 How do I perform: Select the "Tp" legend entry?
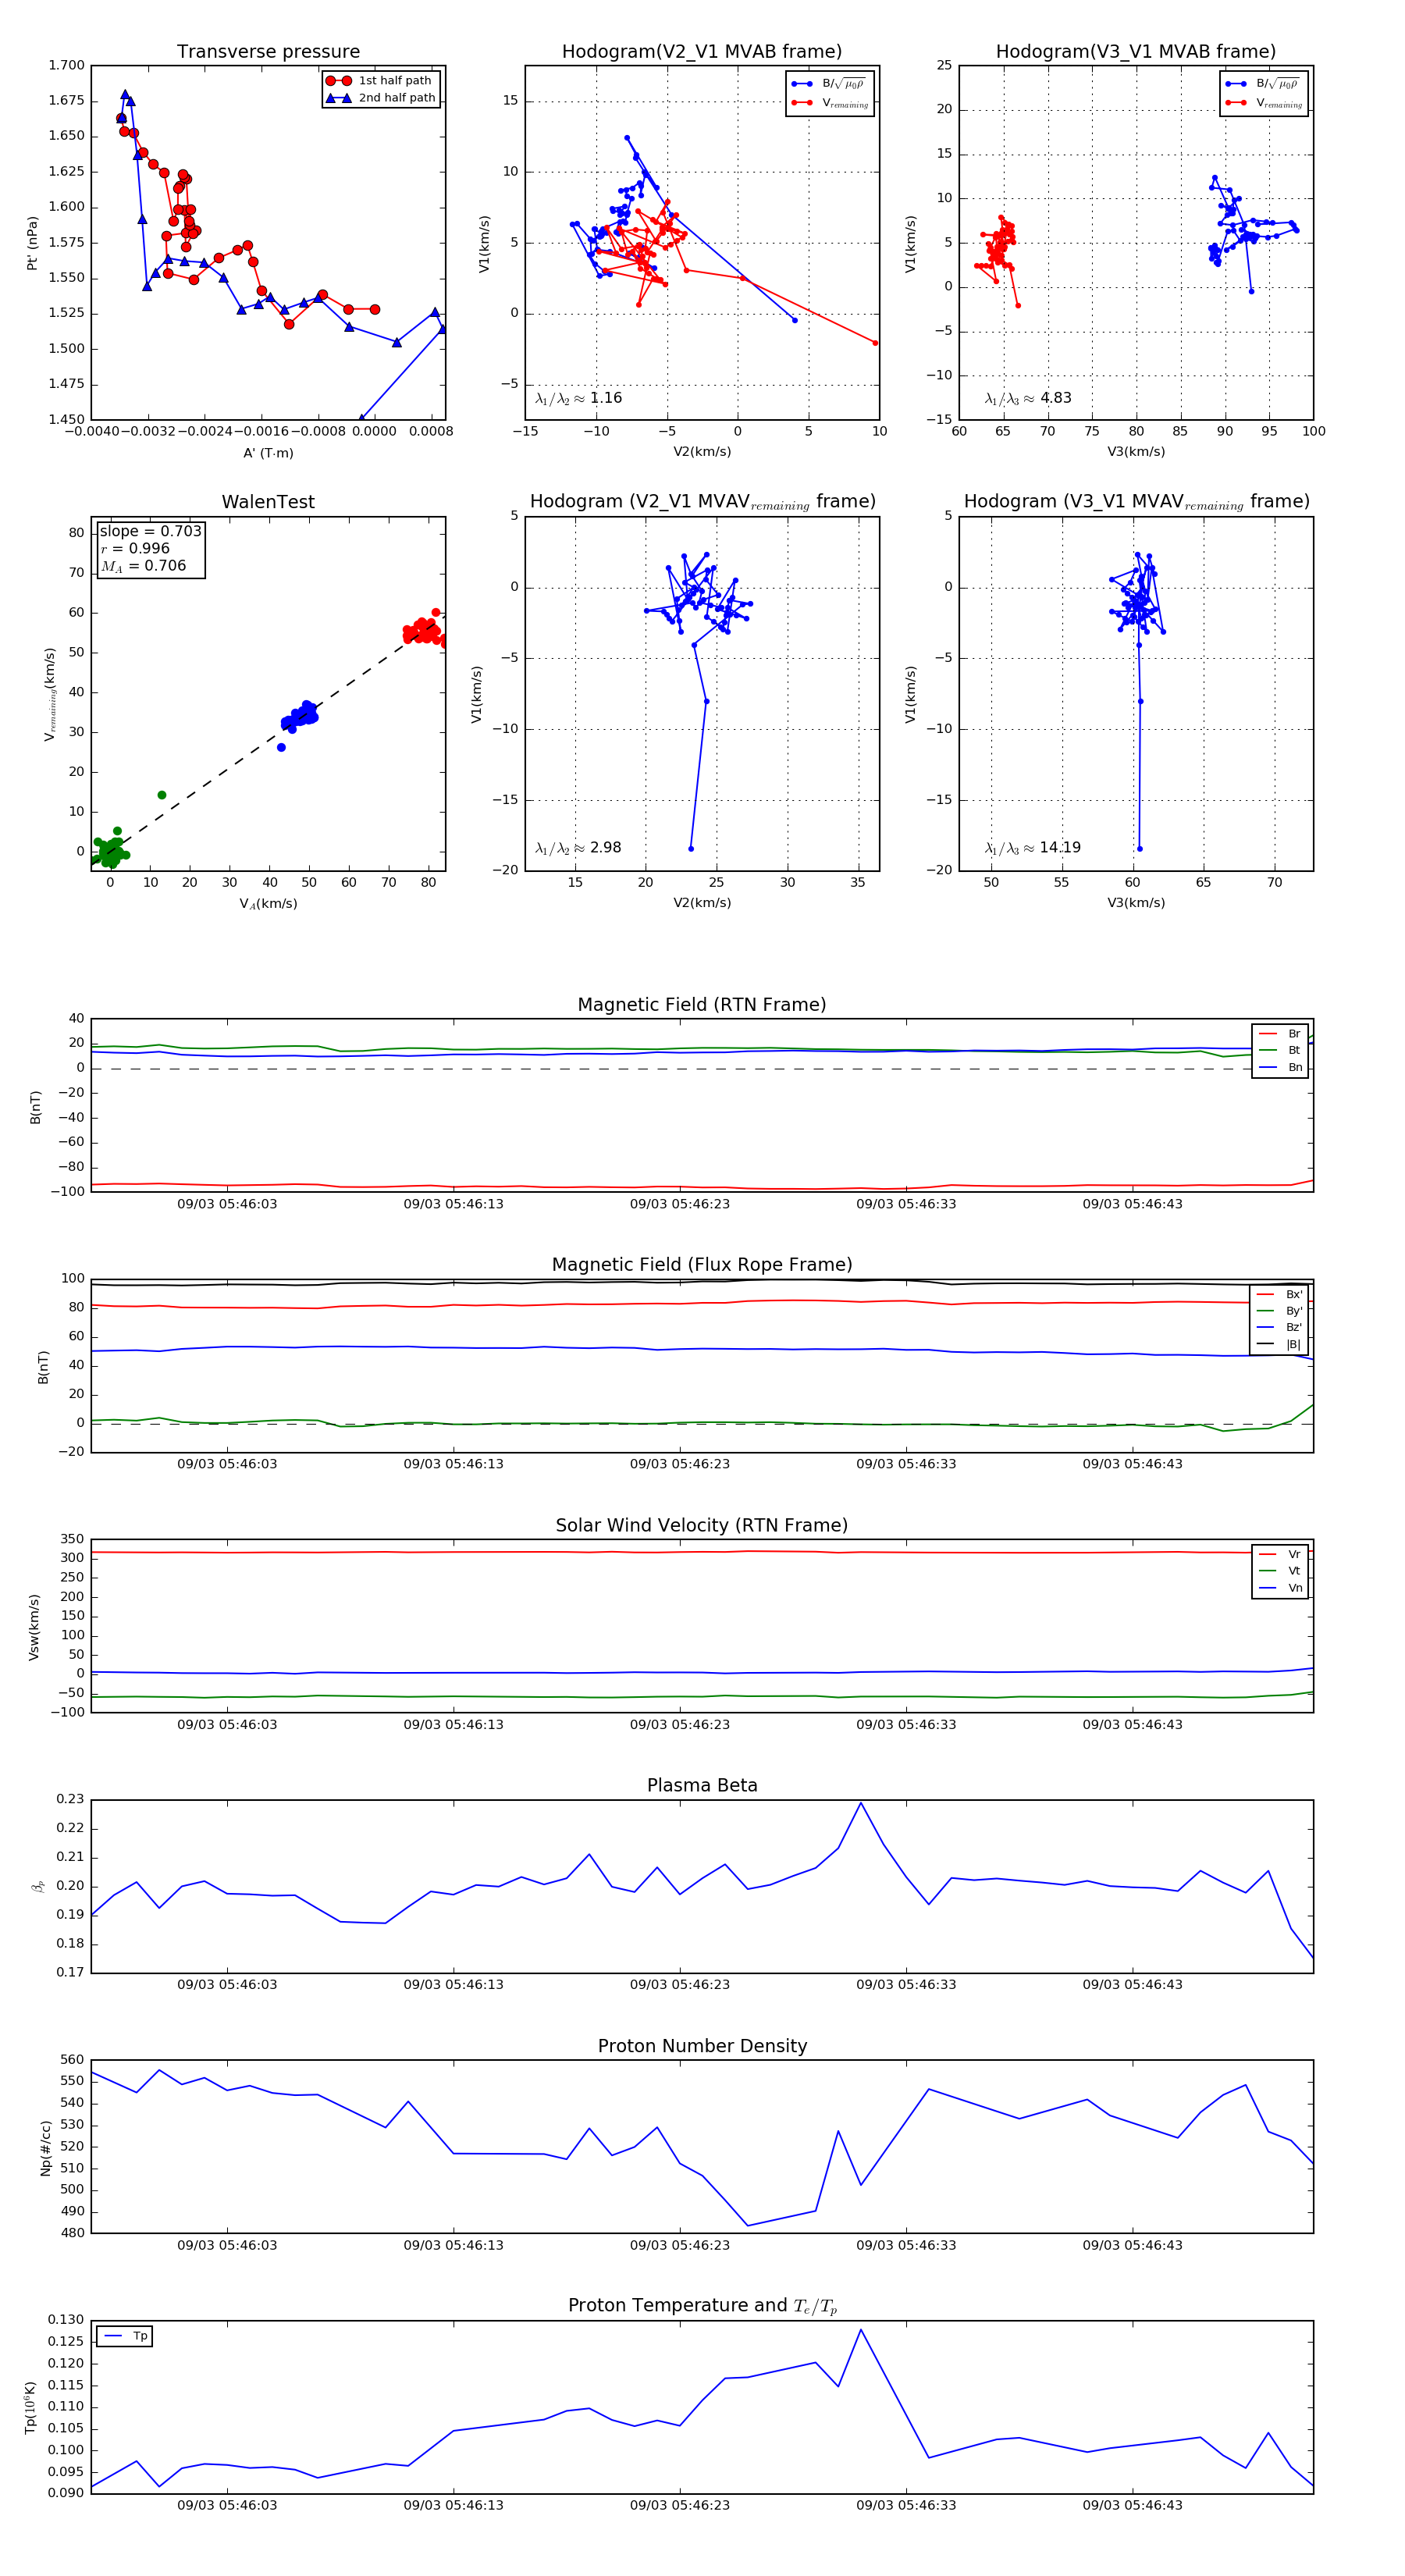click(126, 2336)
